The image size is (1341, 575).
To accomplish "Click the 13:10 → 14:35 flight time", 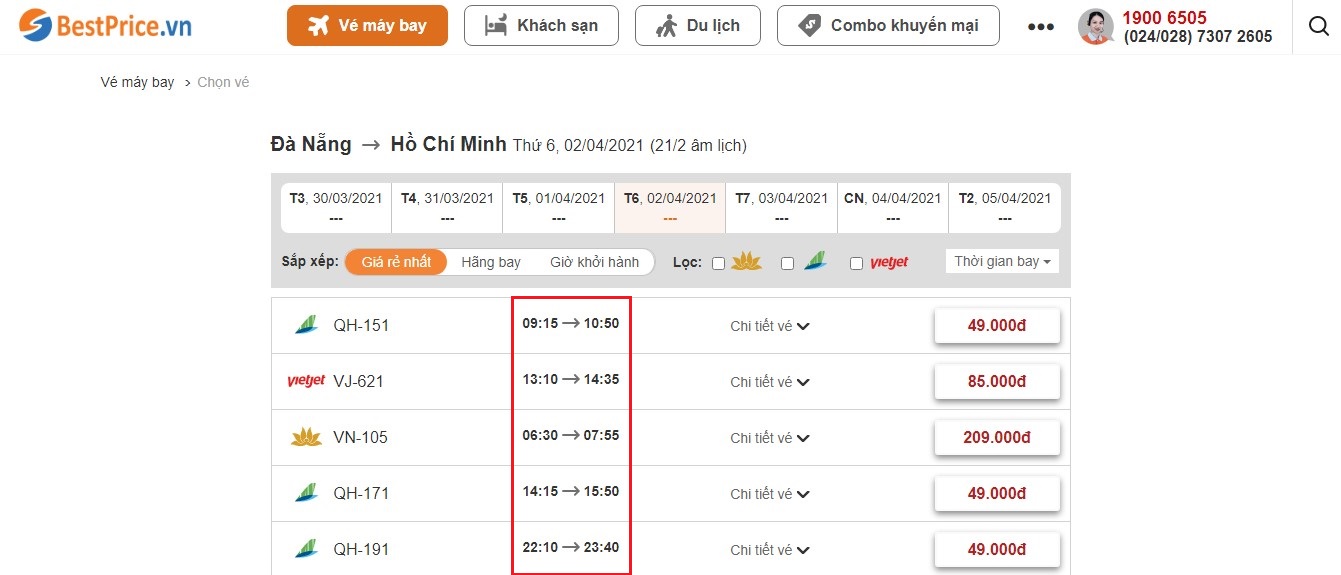I will pos(570,379).
